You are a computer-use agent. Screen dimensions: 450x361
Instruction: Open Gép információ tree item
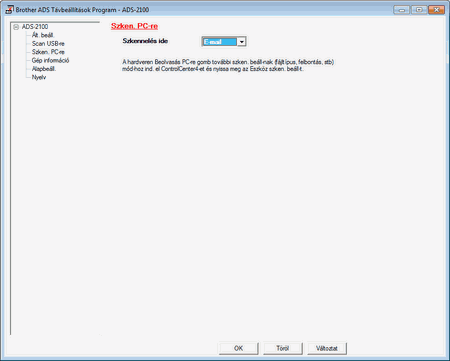(50, 60)
